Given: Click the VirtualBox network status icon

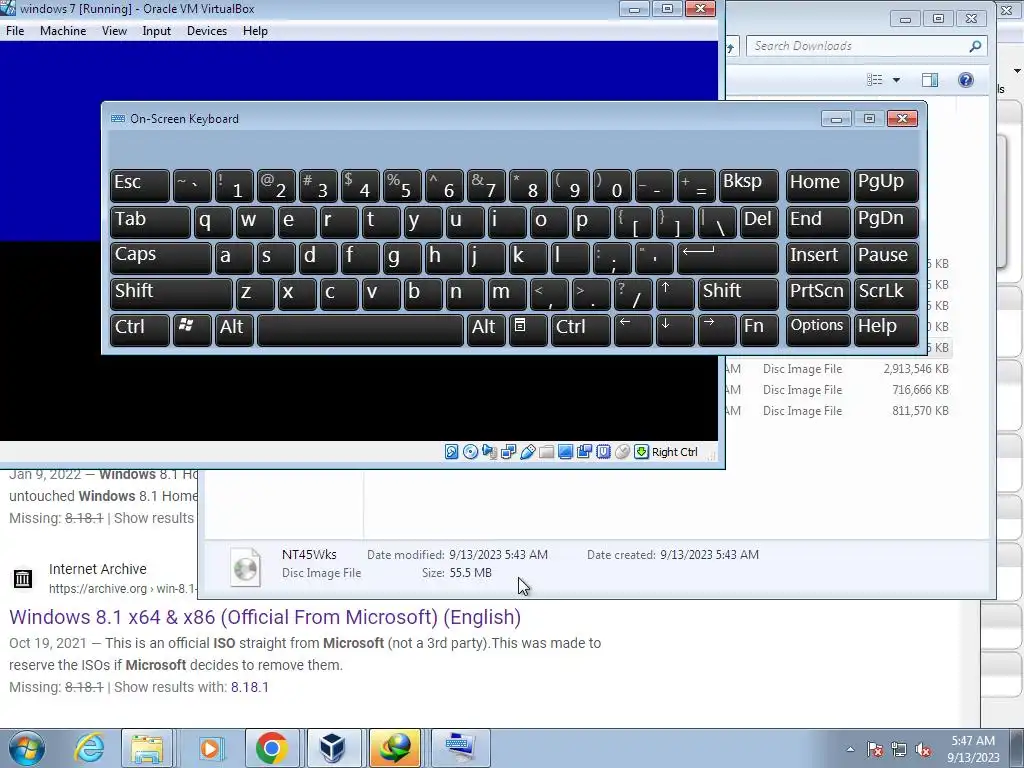Looking at the screenshot, I should (x=508, y=452).
